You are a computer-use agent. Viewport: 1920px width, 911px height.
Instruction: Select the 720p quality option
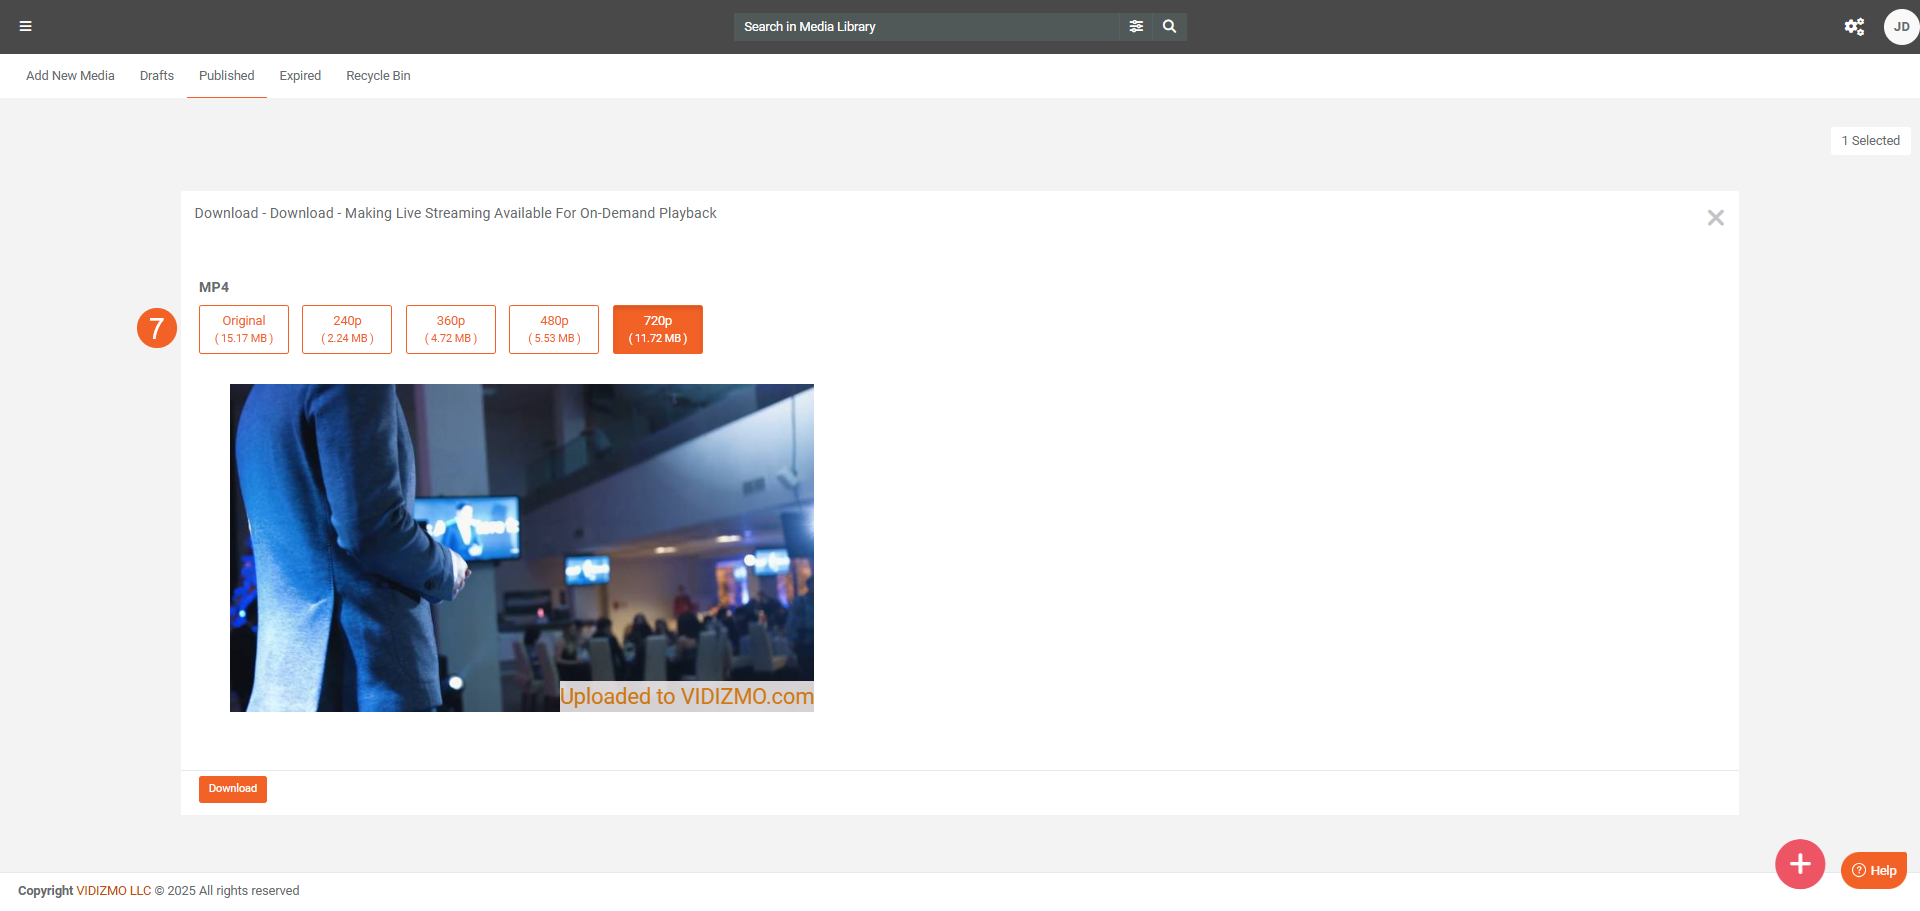[658, 329]
